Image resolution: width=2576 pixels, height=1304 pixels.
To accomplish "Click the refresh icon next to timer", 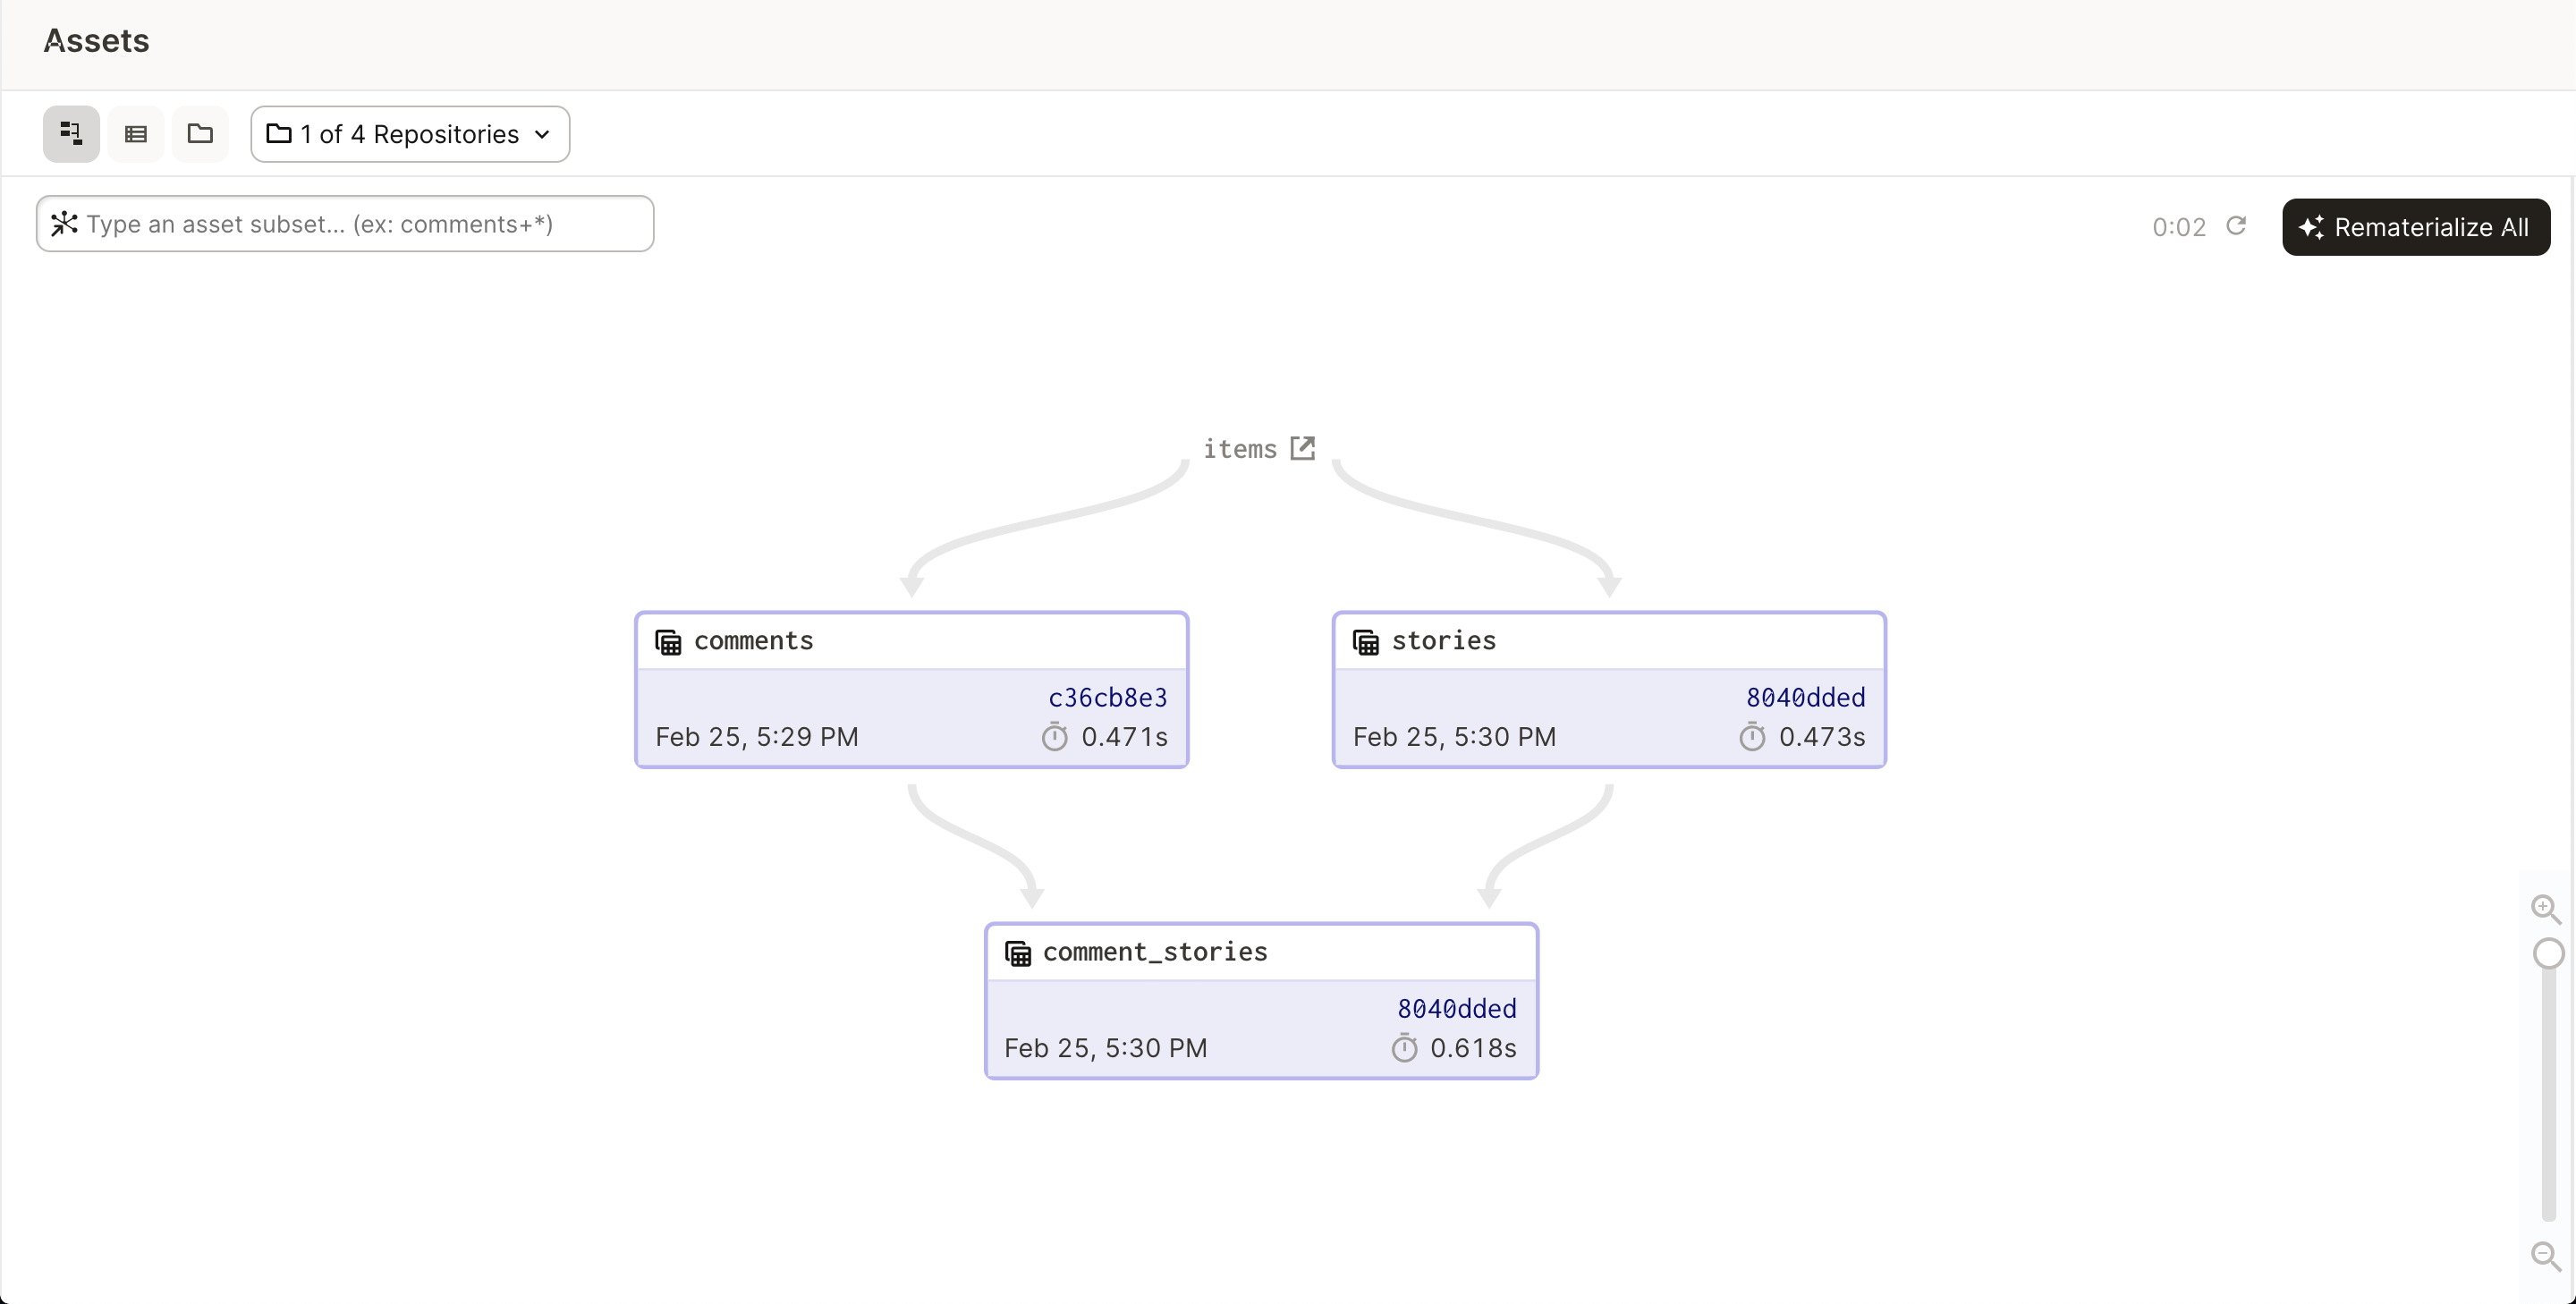I will [x=2237, y=226].
